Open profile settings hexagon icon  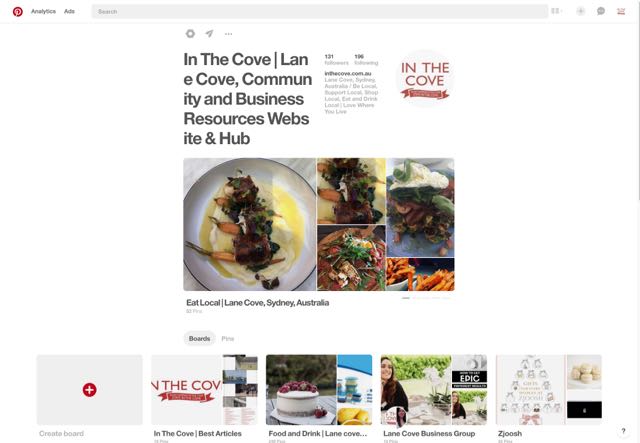[190, 33]
